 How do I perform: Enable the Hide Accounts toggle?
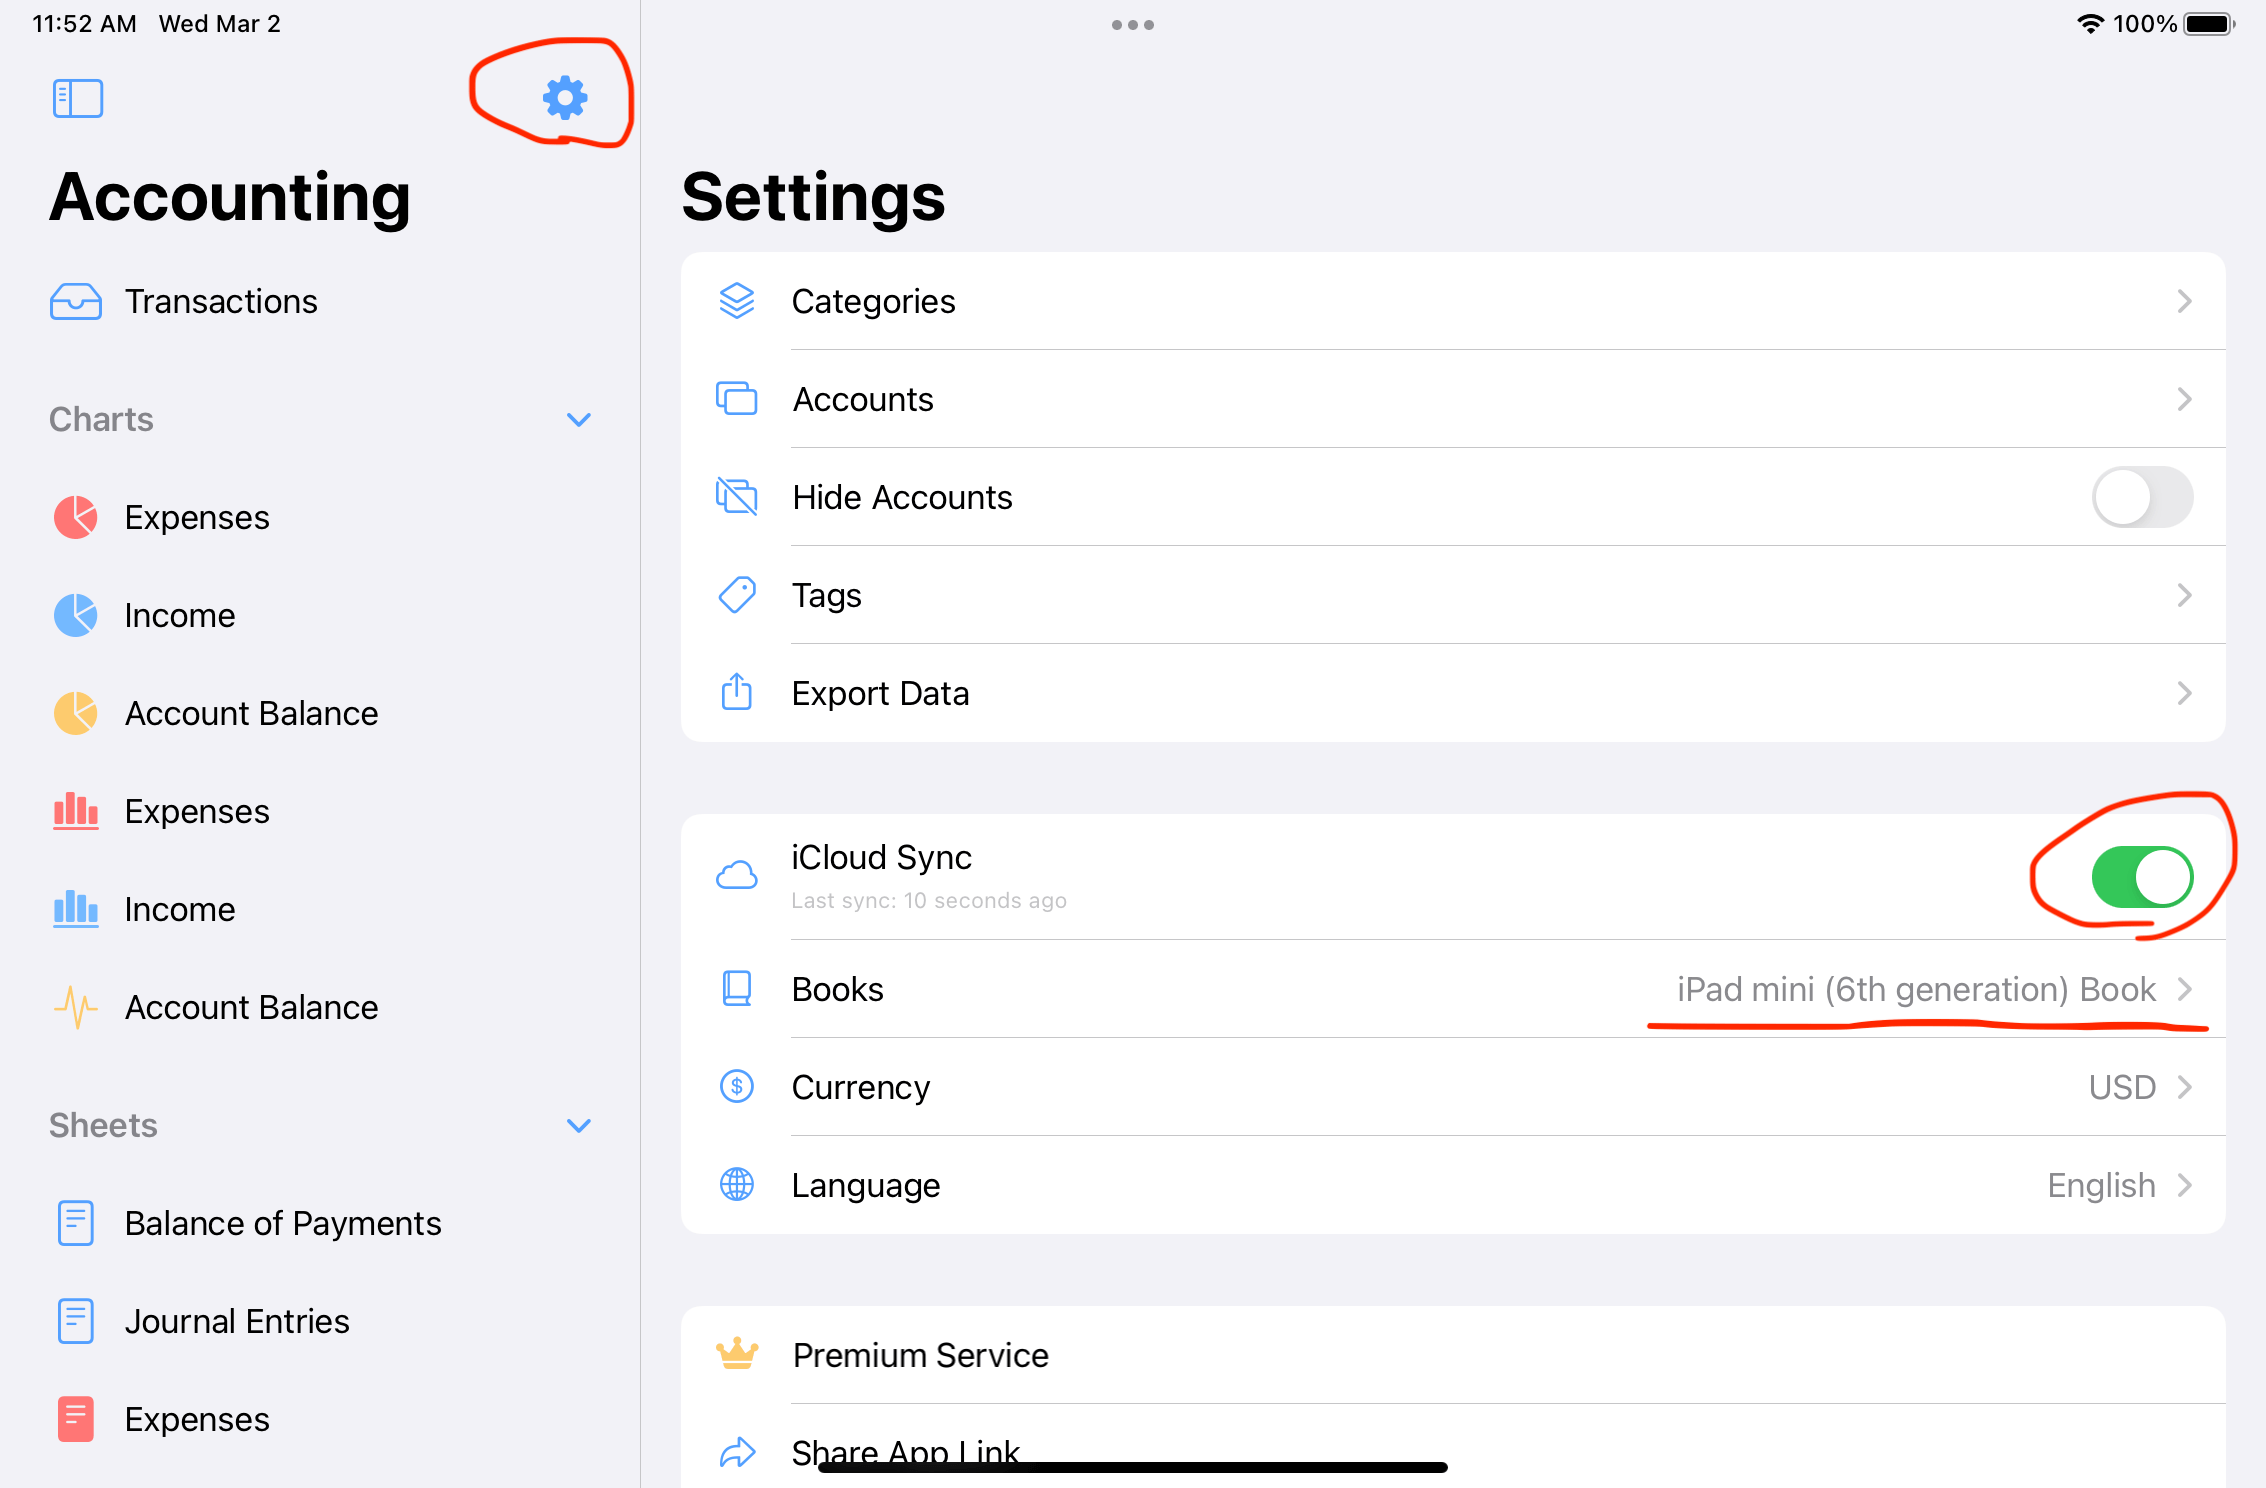point(2142,497)
